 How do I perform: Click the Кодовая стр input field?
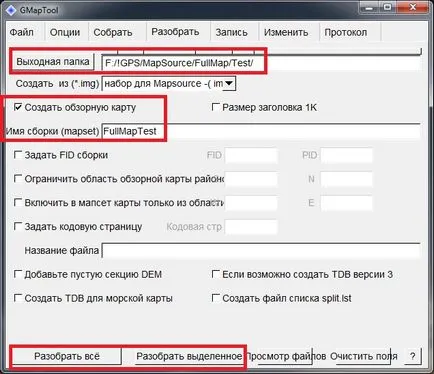(251, 227)
